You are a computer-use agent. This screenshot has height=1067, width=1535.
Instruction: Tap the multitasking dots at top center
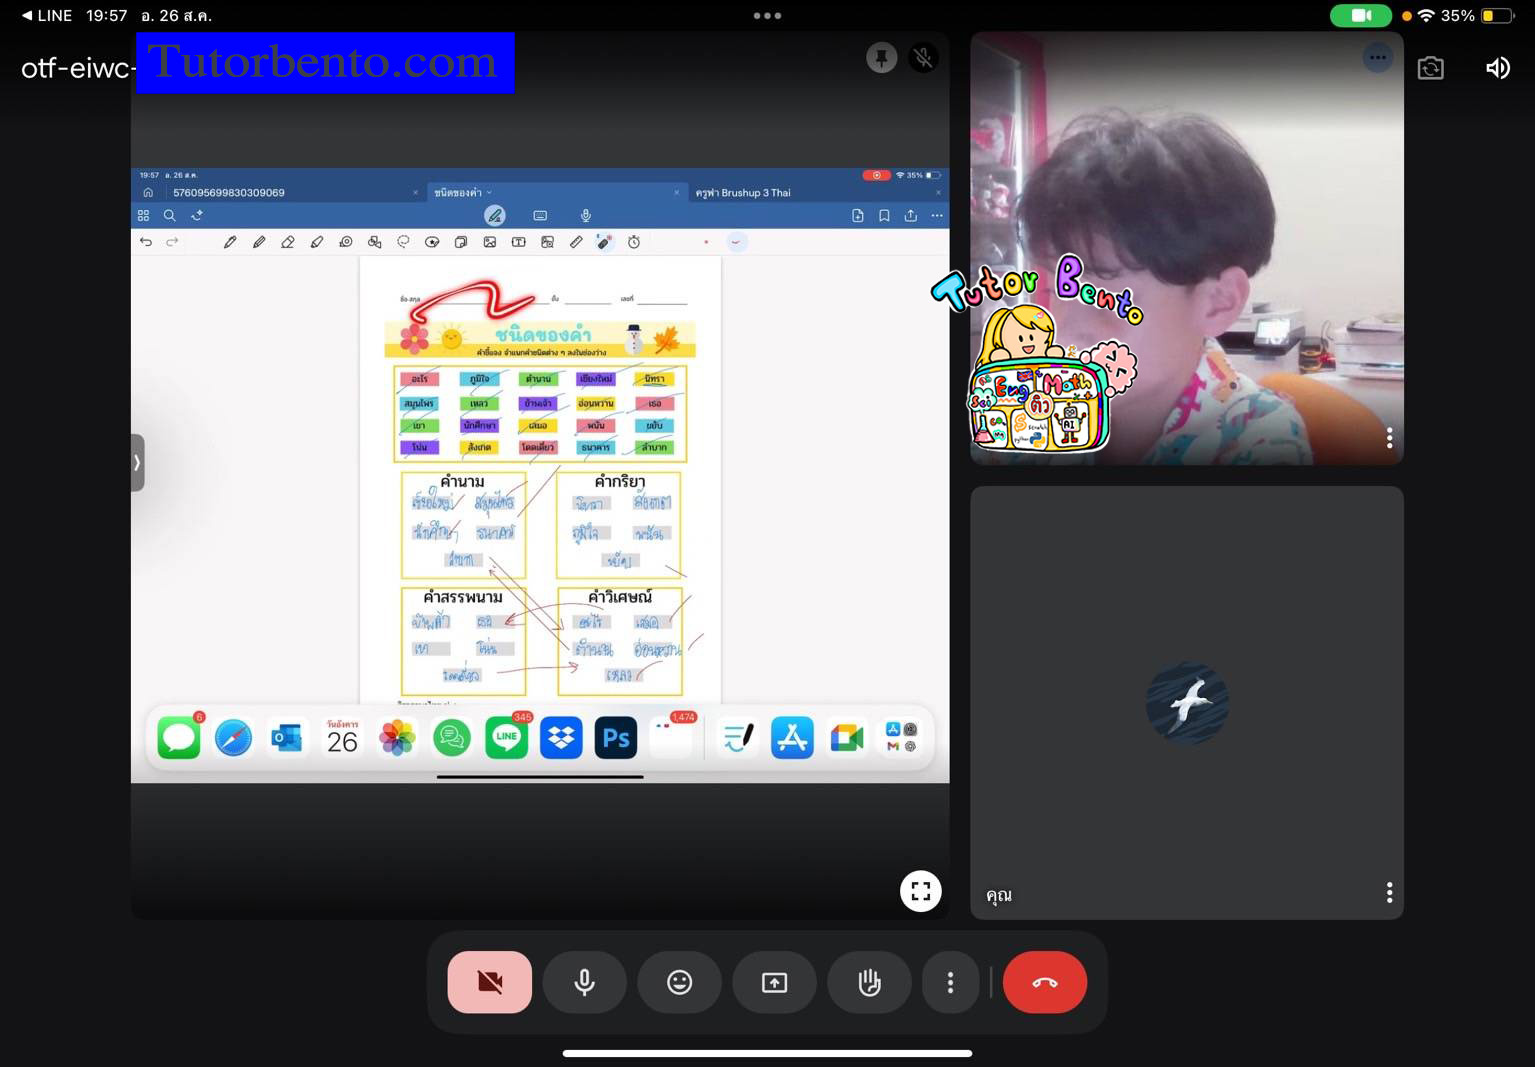(767, 15)
